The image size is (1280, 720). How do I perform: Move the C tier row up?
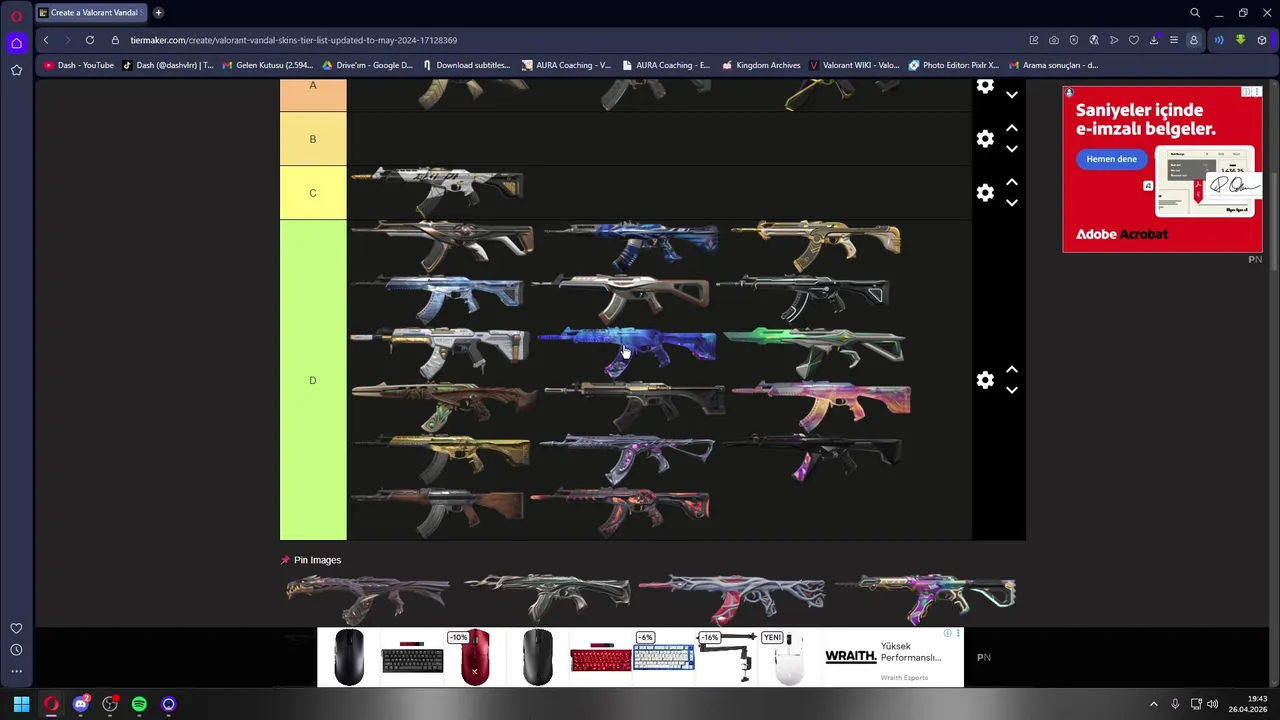point(1012,182)
